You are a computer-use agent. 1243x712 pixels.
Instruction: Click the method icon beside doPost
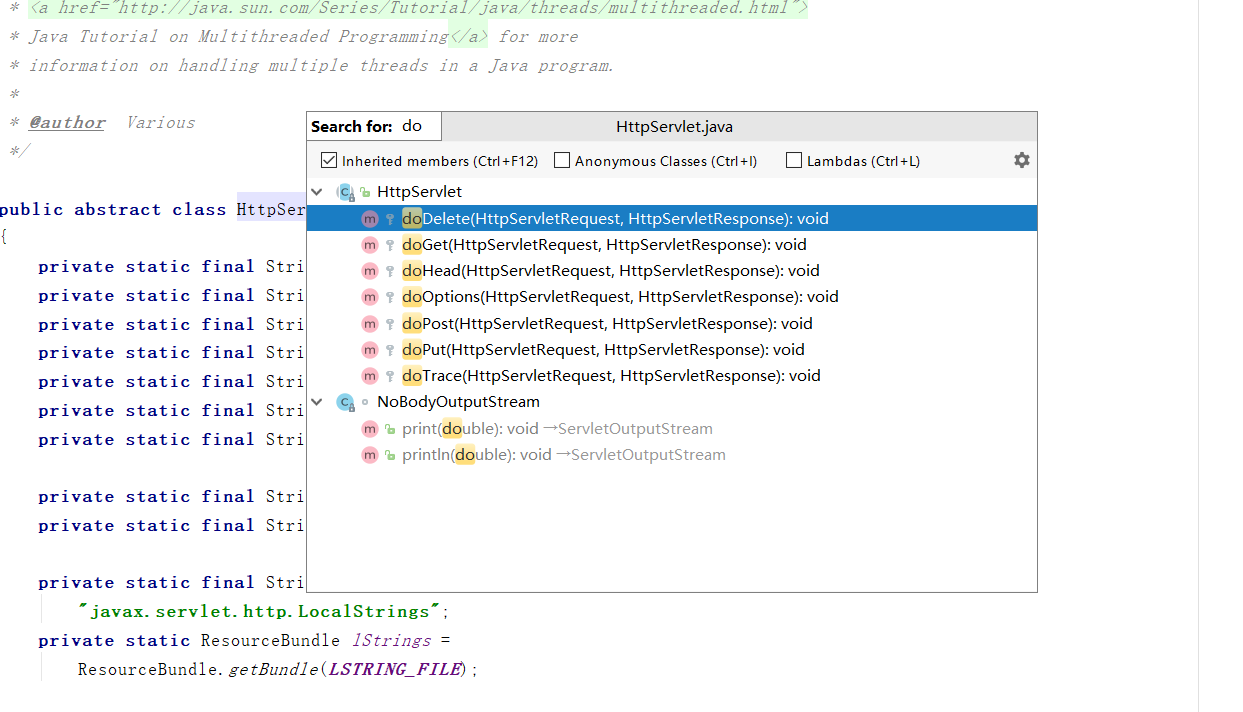[370, 324]
